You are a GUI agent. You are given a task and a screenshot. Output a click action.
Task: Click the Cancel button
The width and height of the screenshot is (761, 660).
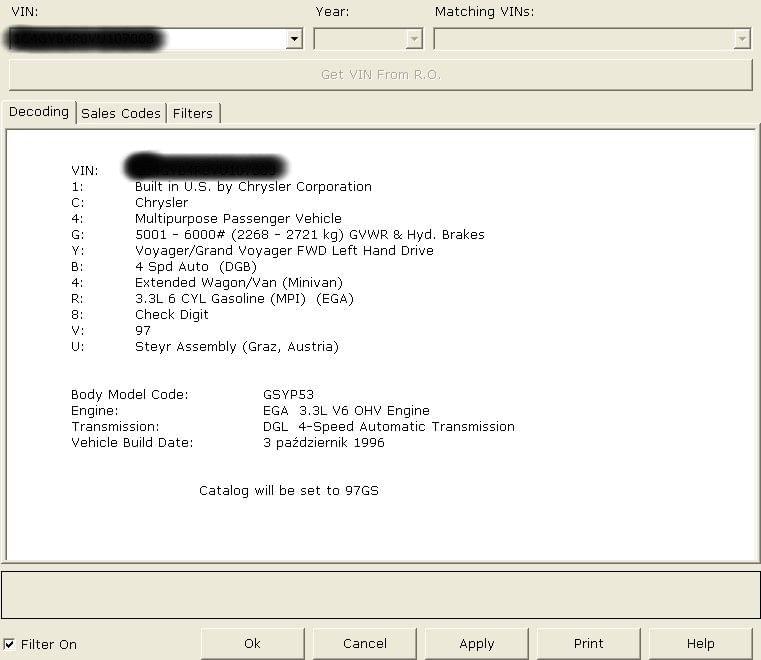pos(364,644)
